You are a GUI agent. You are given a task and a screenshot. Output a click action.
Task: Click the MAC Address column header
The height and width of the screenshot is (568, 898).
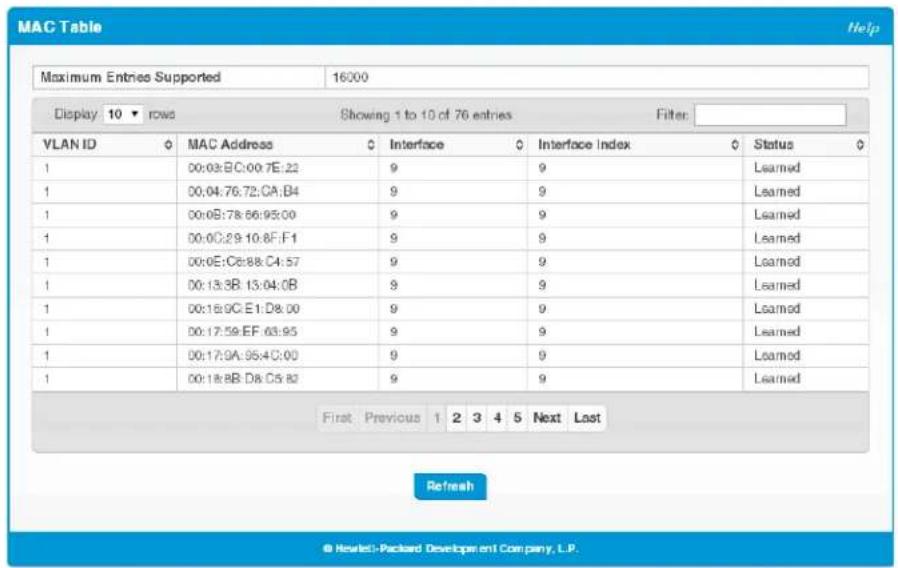[230, 144]
